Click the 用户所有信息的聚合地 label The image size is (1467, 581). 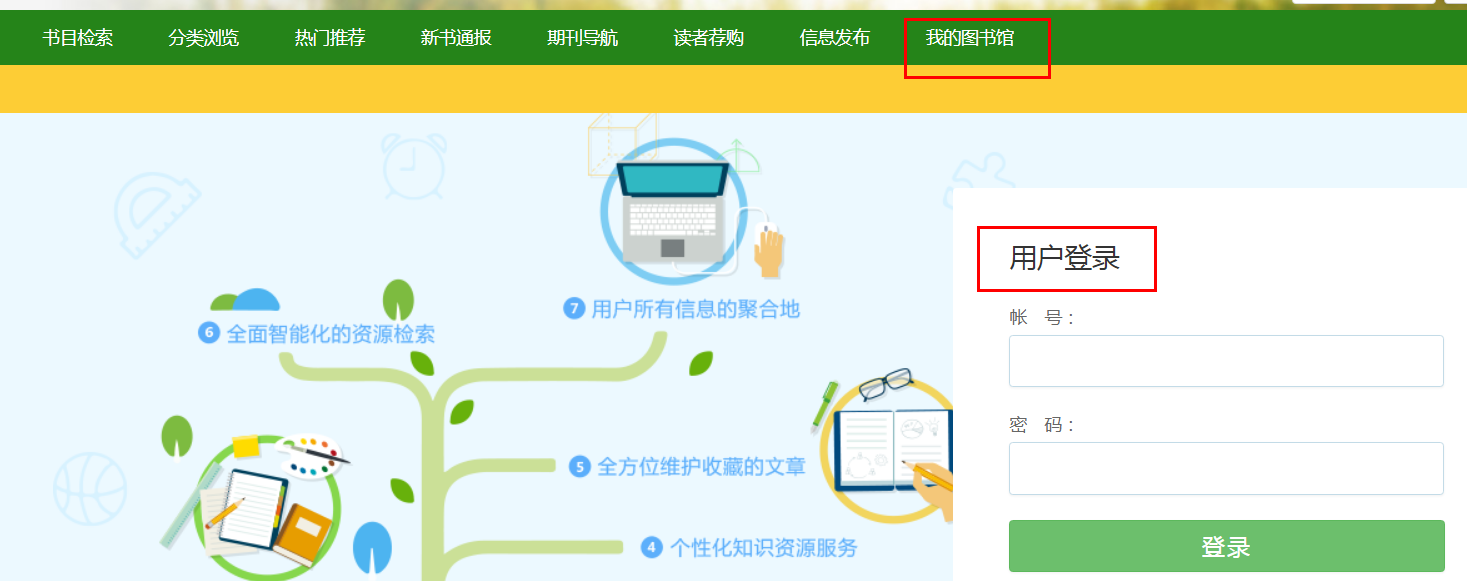point(696,309)
